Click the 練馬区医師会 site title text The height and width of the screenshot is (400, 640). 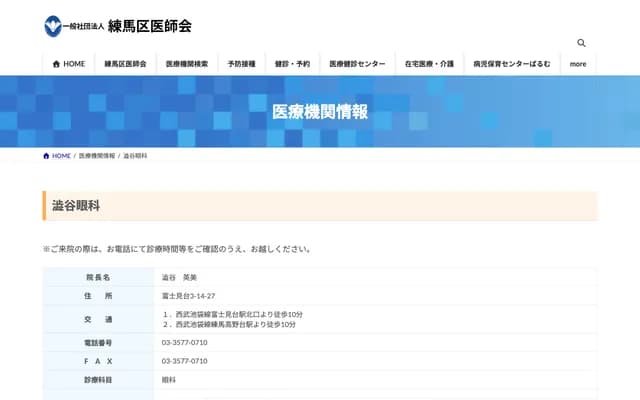point(150,26)
